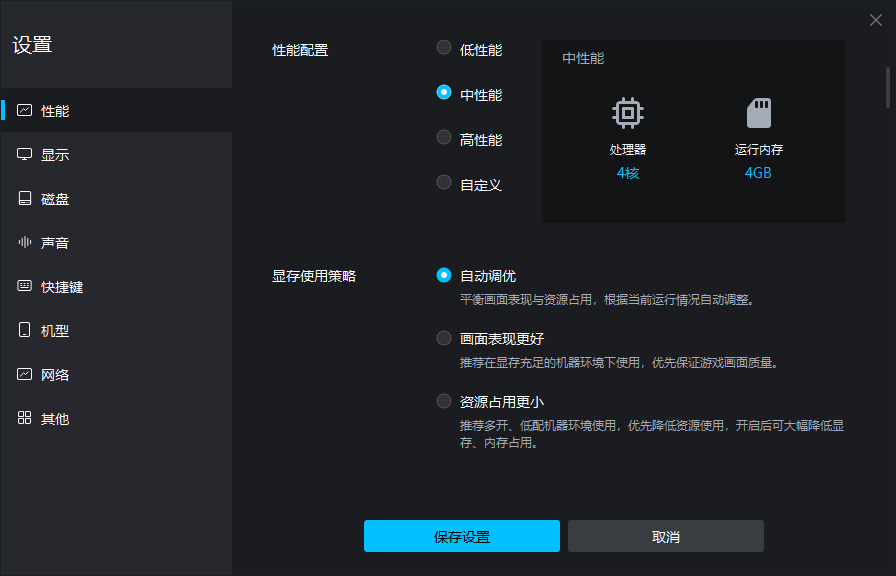Choose 自动调优 video memory strategy
Screen dimensions: 896x576
[x=443, y=275]
